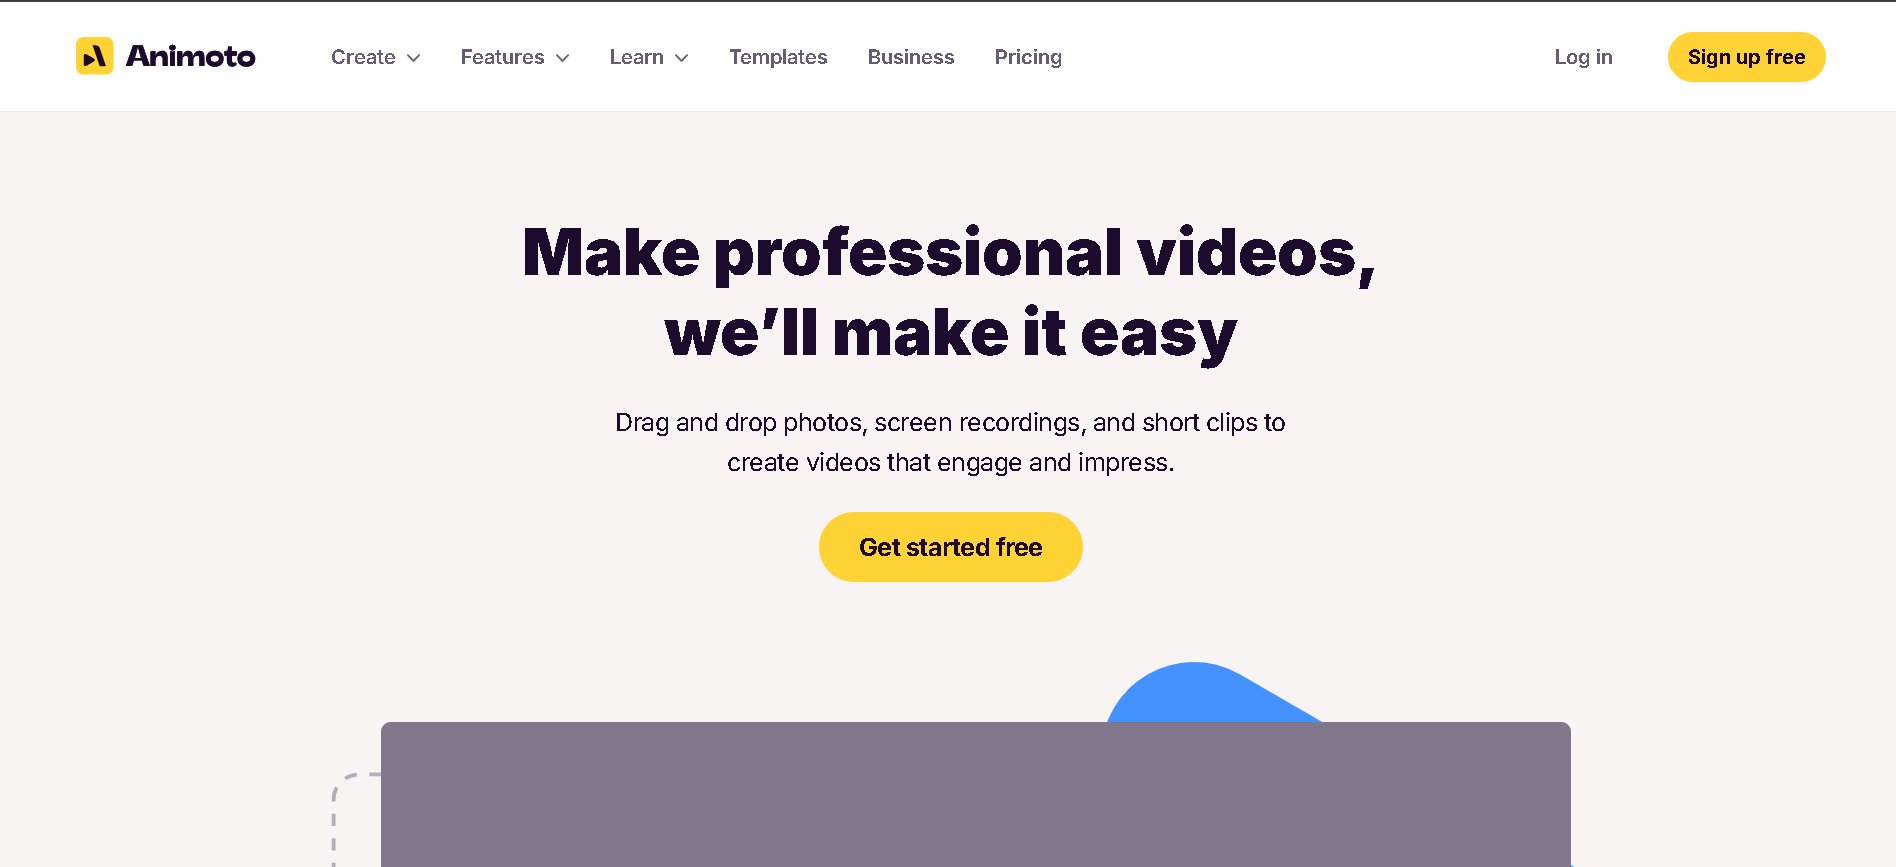Click the chevron arrow beside Features
Screen dimensions: 1896x867
pyautogui.click(x=562, y=58)
